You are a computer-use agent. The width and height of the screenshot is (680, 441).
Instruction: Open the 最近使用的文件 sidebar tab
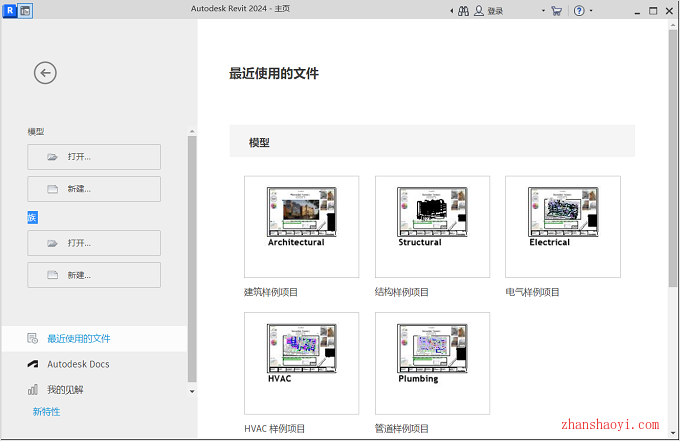95,339
